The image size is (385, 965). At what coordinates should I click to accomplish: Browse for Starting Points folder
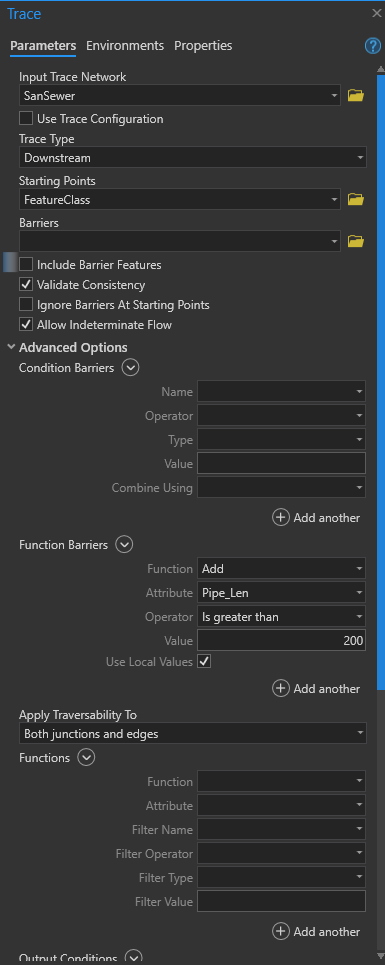[355, 199]
